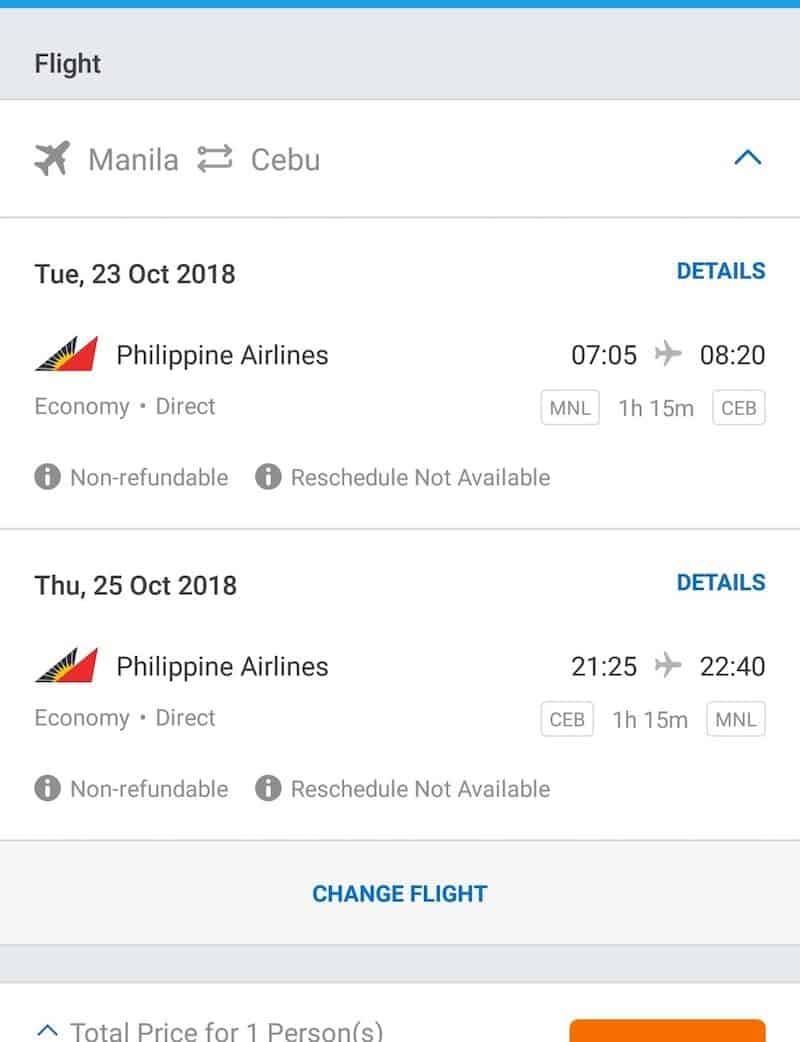
Task: Click the airplane icon beside Manila
Action: [x=52, y=159]
